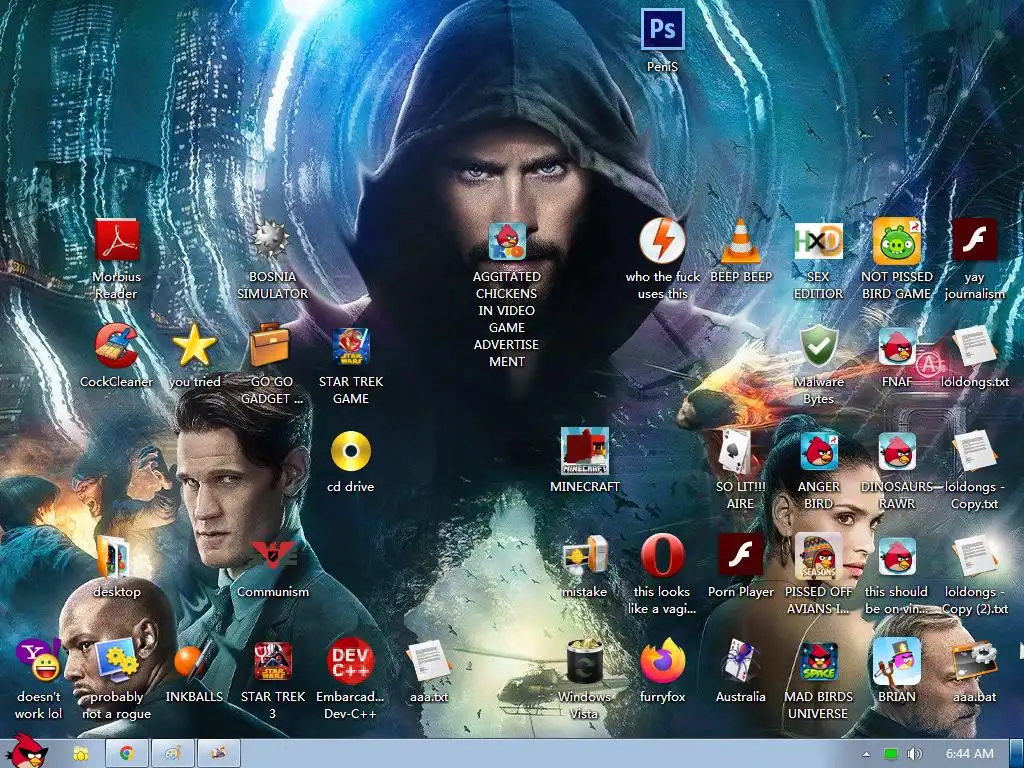Image resolution: width=1024 pixels, height=768 pixels.
Task: Open Embarcadero Dev-C++ shortcut
Action: click(x=351, y=661)
